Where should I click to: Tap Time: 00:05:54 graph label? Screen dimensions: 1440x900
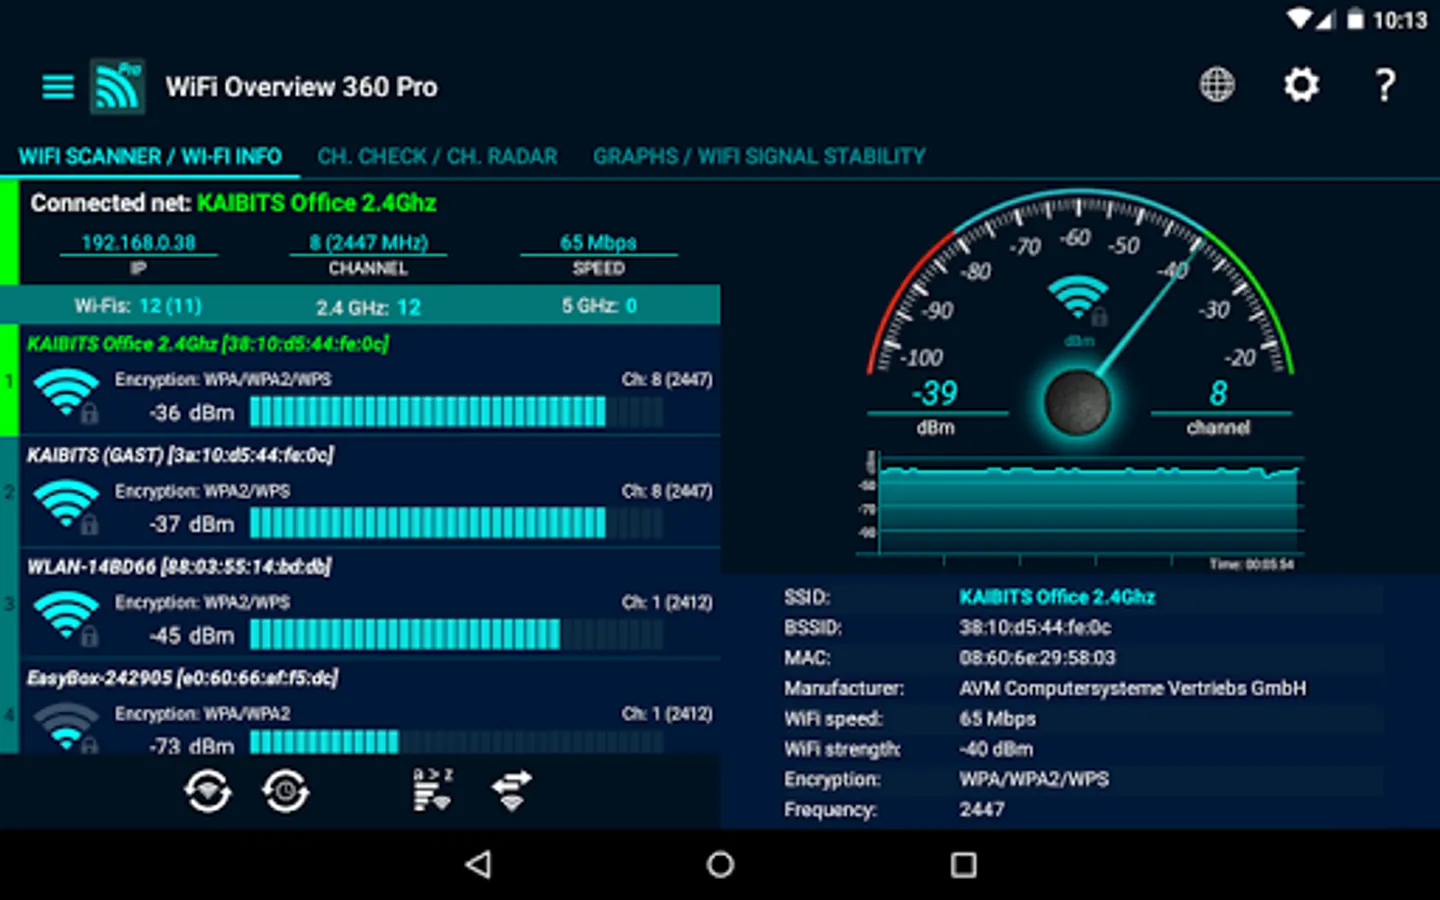pyautogui.click(x=1251, y=565)
